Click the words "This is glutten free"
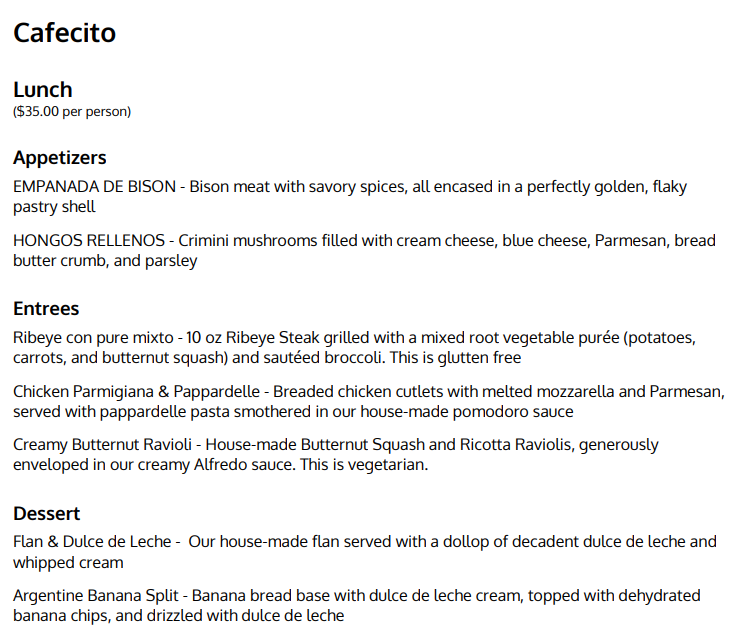Viewport: 738px width, 639px height. 456,358
